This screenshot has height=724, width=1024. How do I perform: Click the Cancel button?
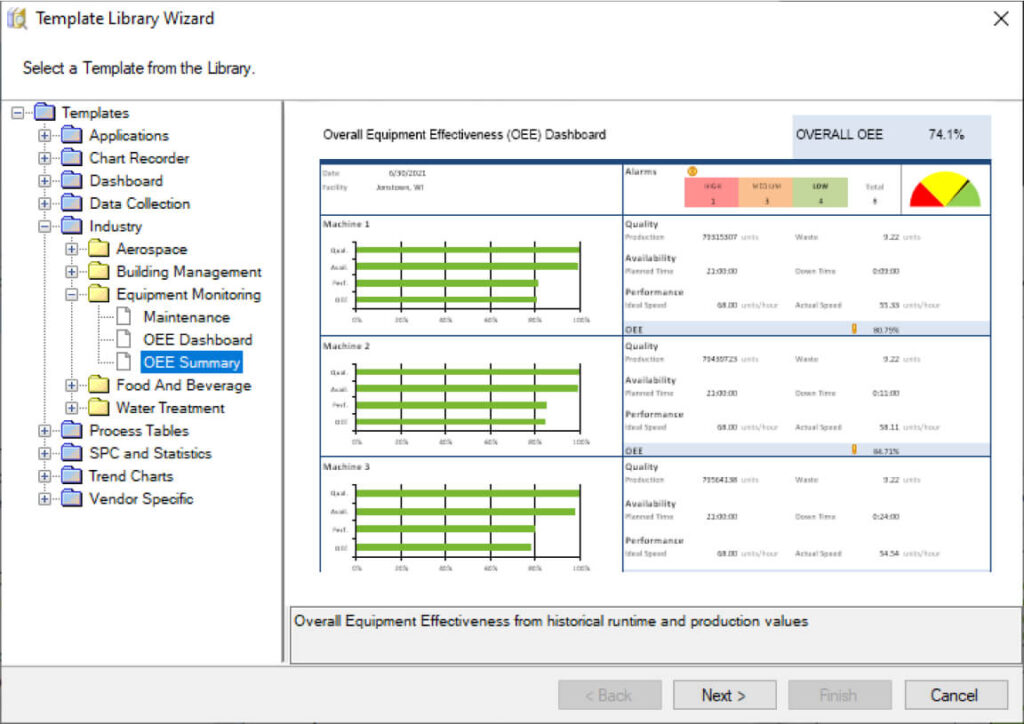tap(954, 695)
